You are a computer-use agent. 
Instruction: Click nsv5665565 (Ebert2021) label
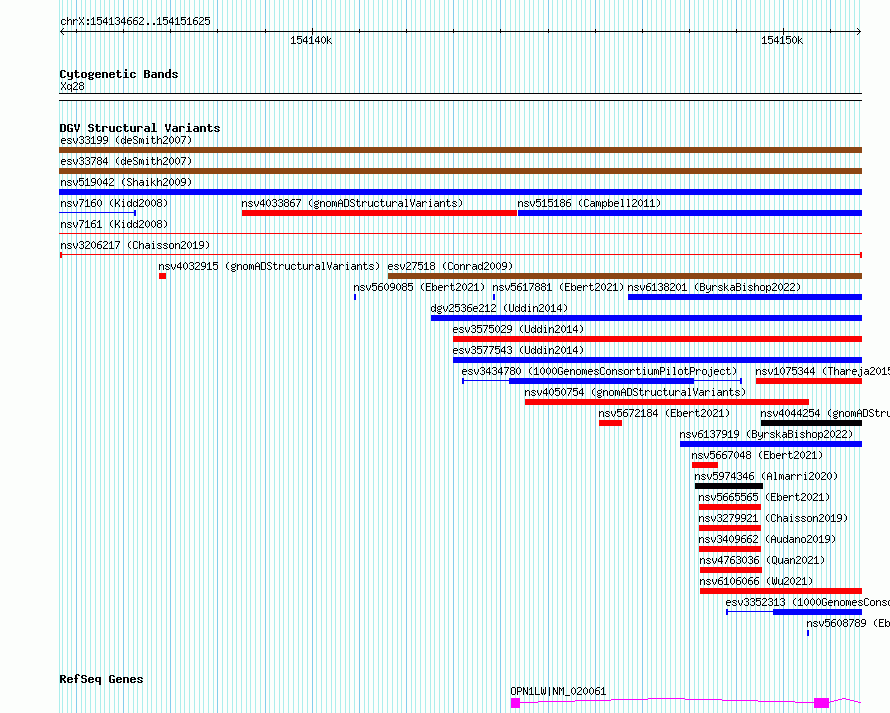coord(764,497)
